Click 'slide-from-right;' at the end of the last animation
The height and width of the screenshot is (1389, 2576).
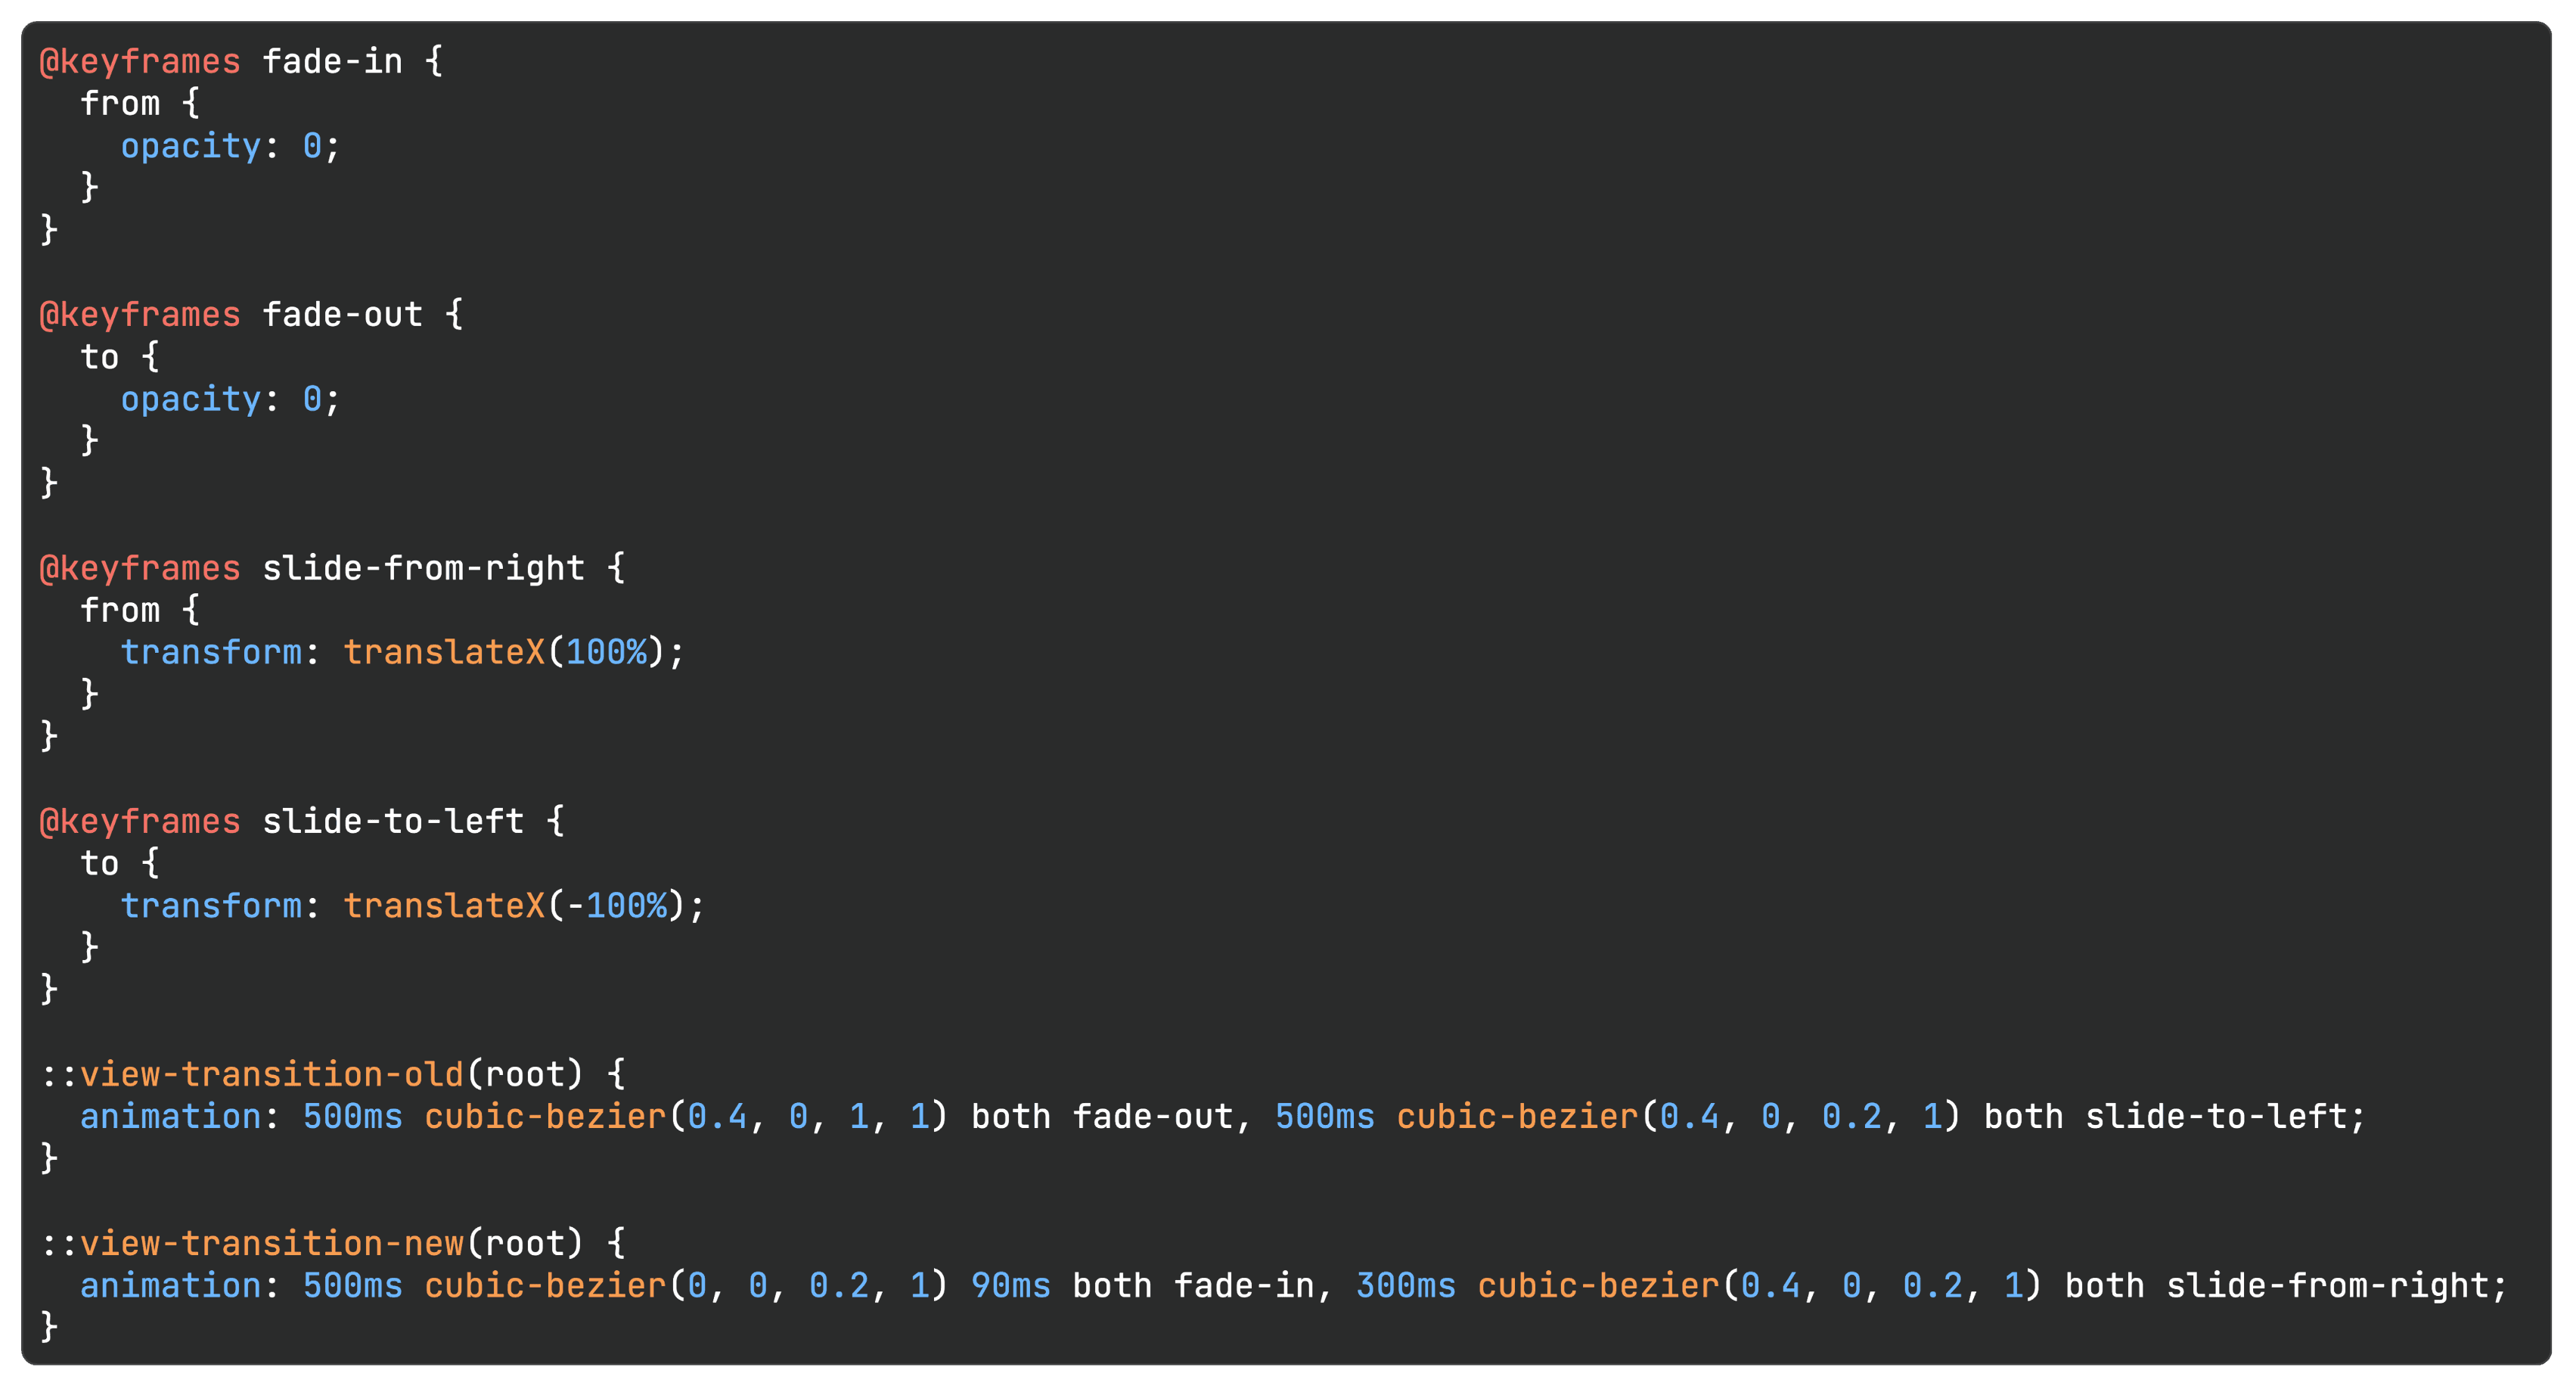pos(2337,1286)
